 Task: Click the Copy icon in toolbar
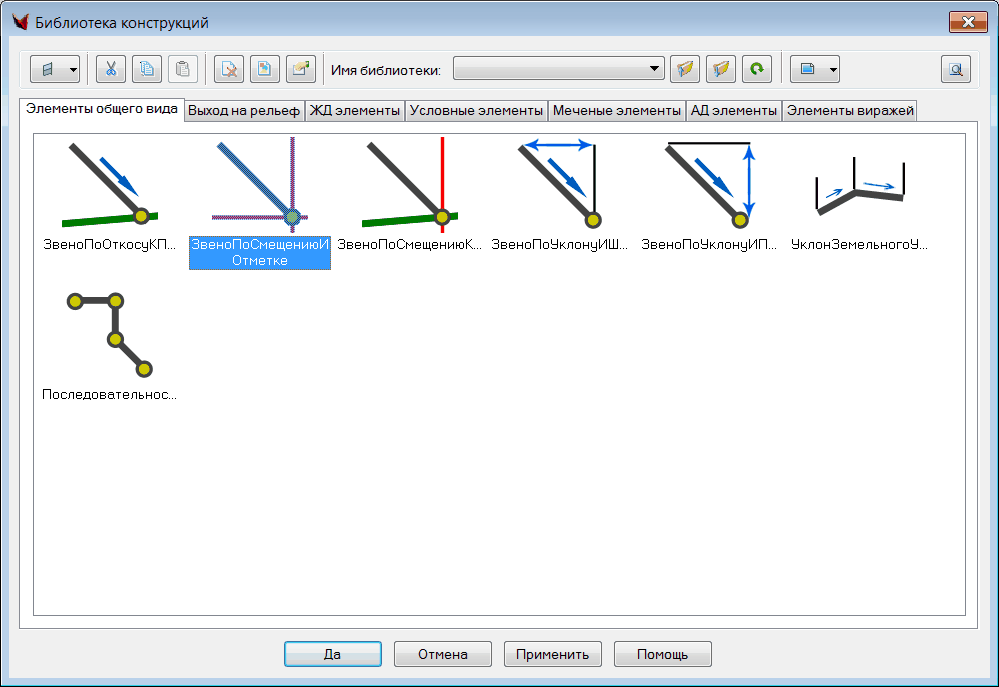point(147,69)
